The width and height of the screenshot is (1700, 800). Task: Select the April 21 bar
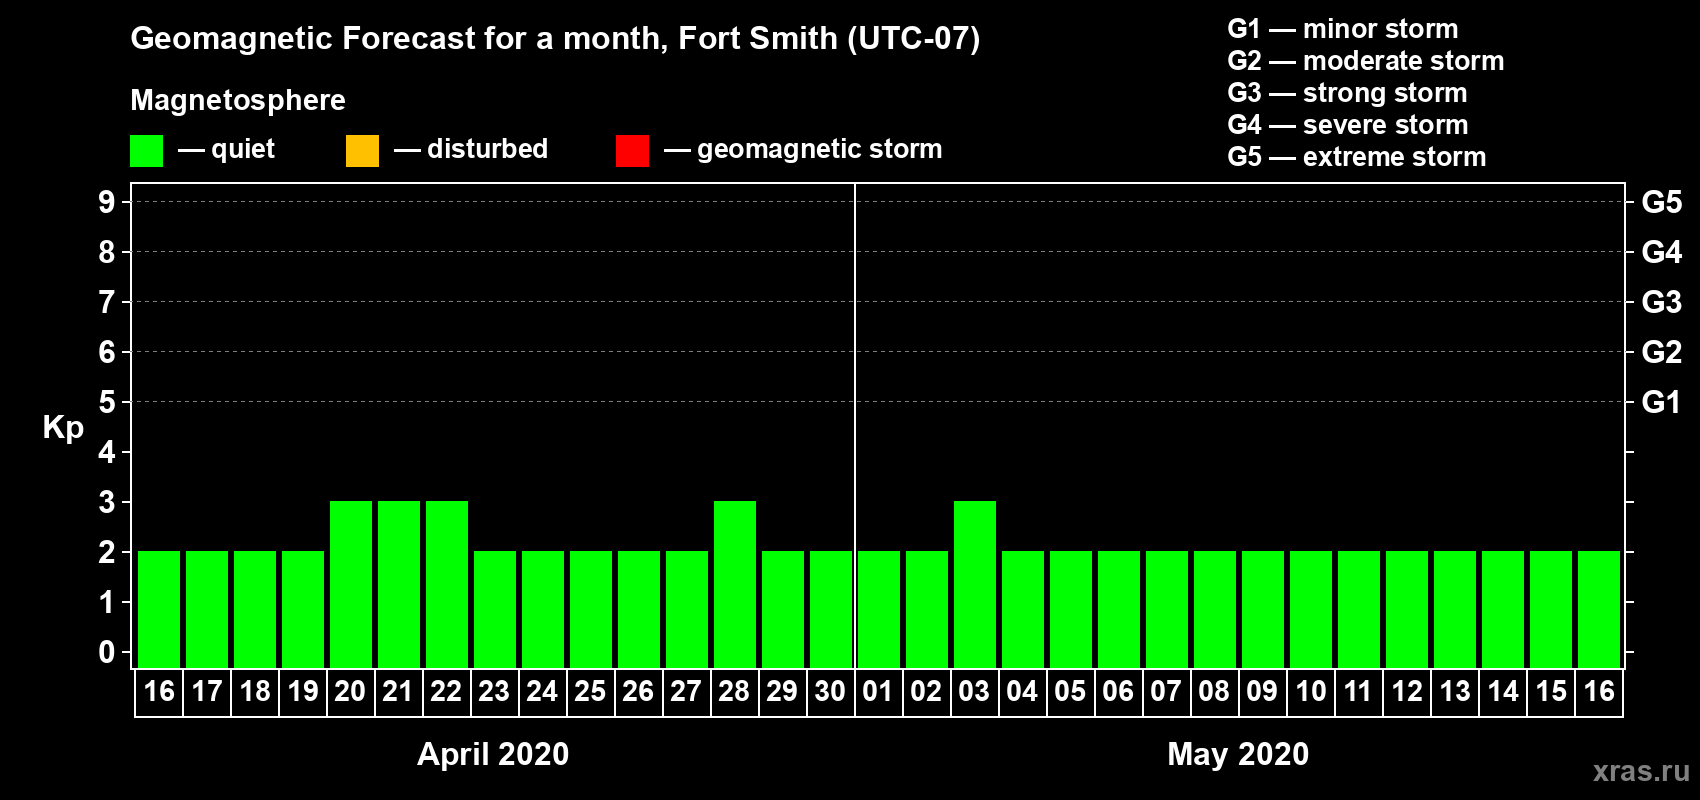399,584
